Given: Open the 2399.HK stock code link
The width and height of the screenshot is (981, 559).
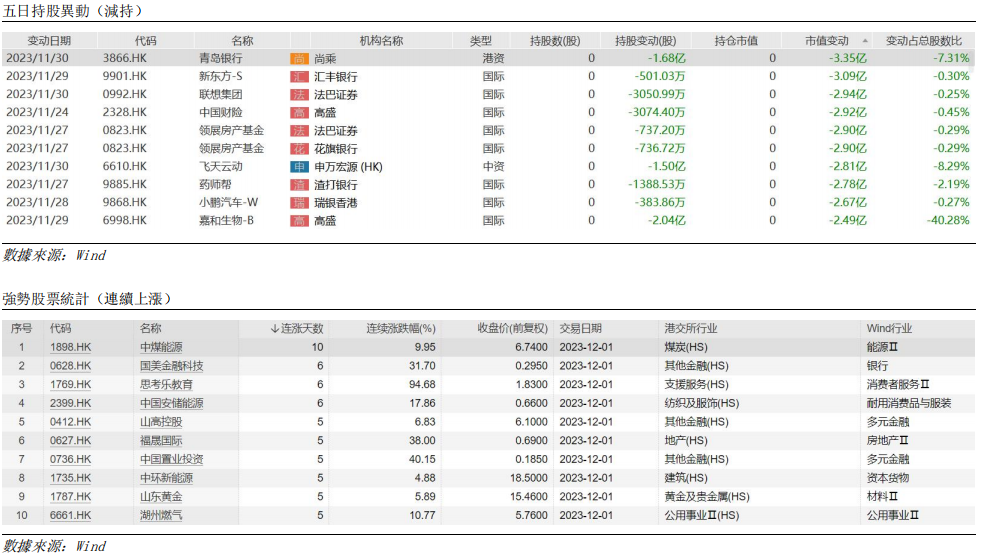Looking at the screenshot, I should click(70, 404).
